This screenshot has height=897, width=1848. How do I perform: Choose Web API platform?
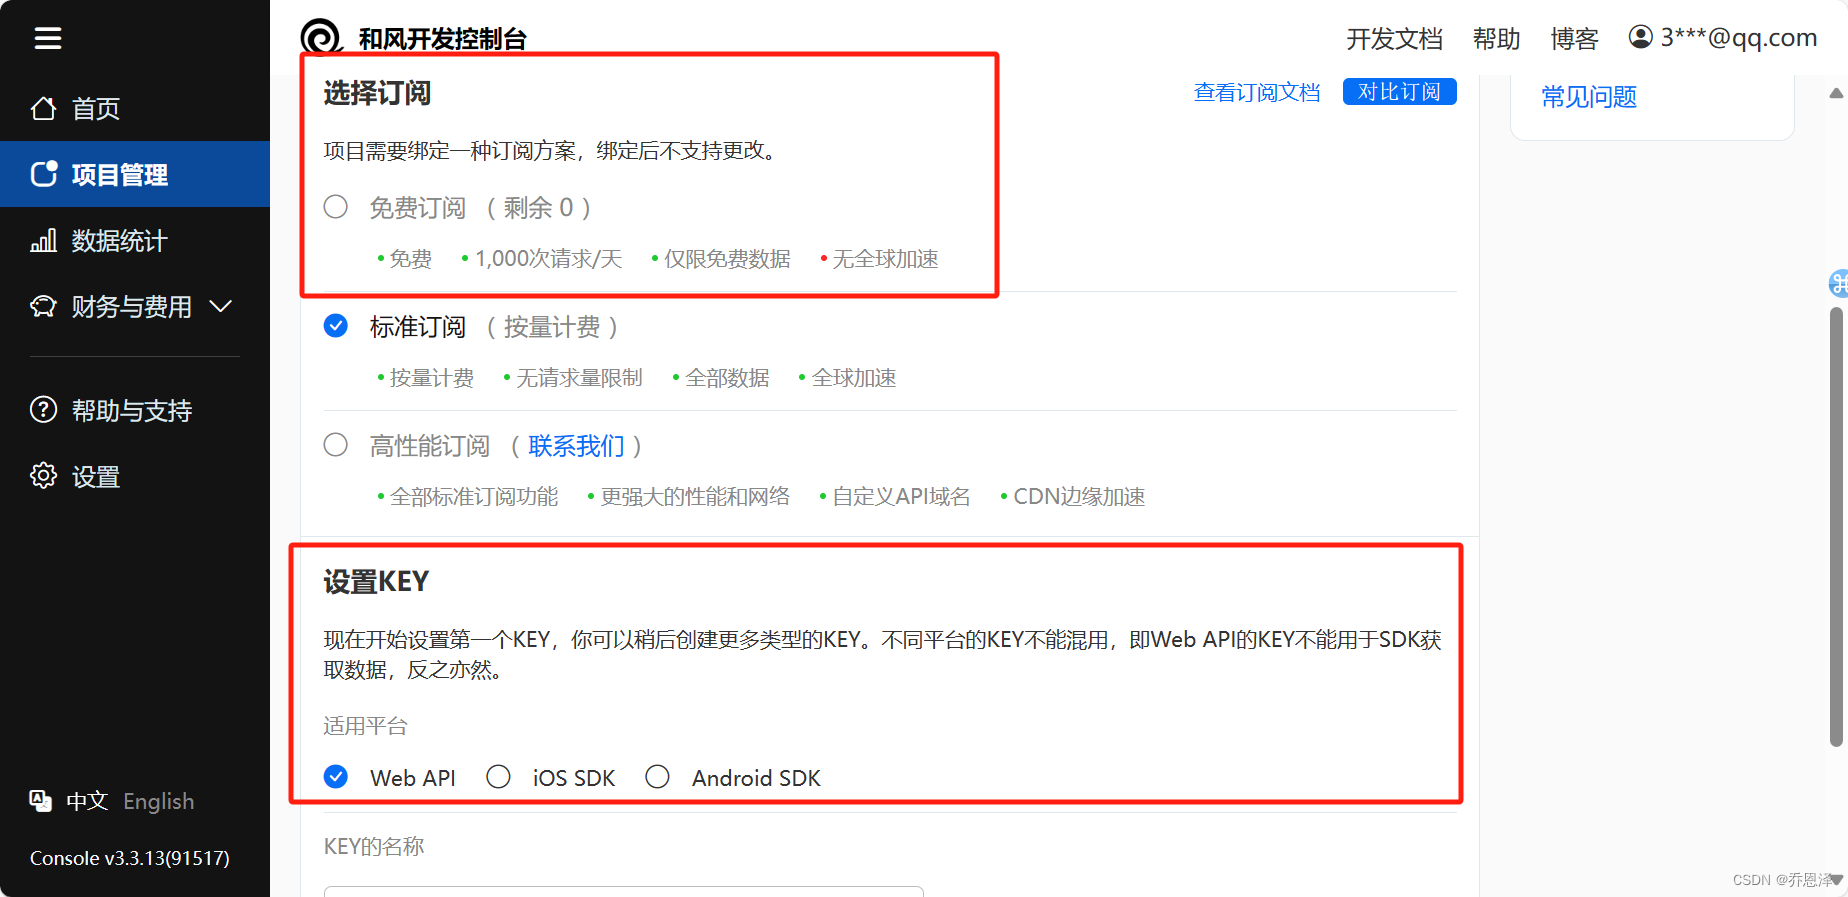[x=336, y=777]
